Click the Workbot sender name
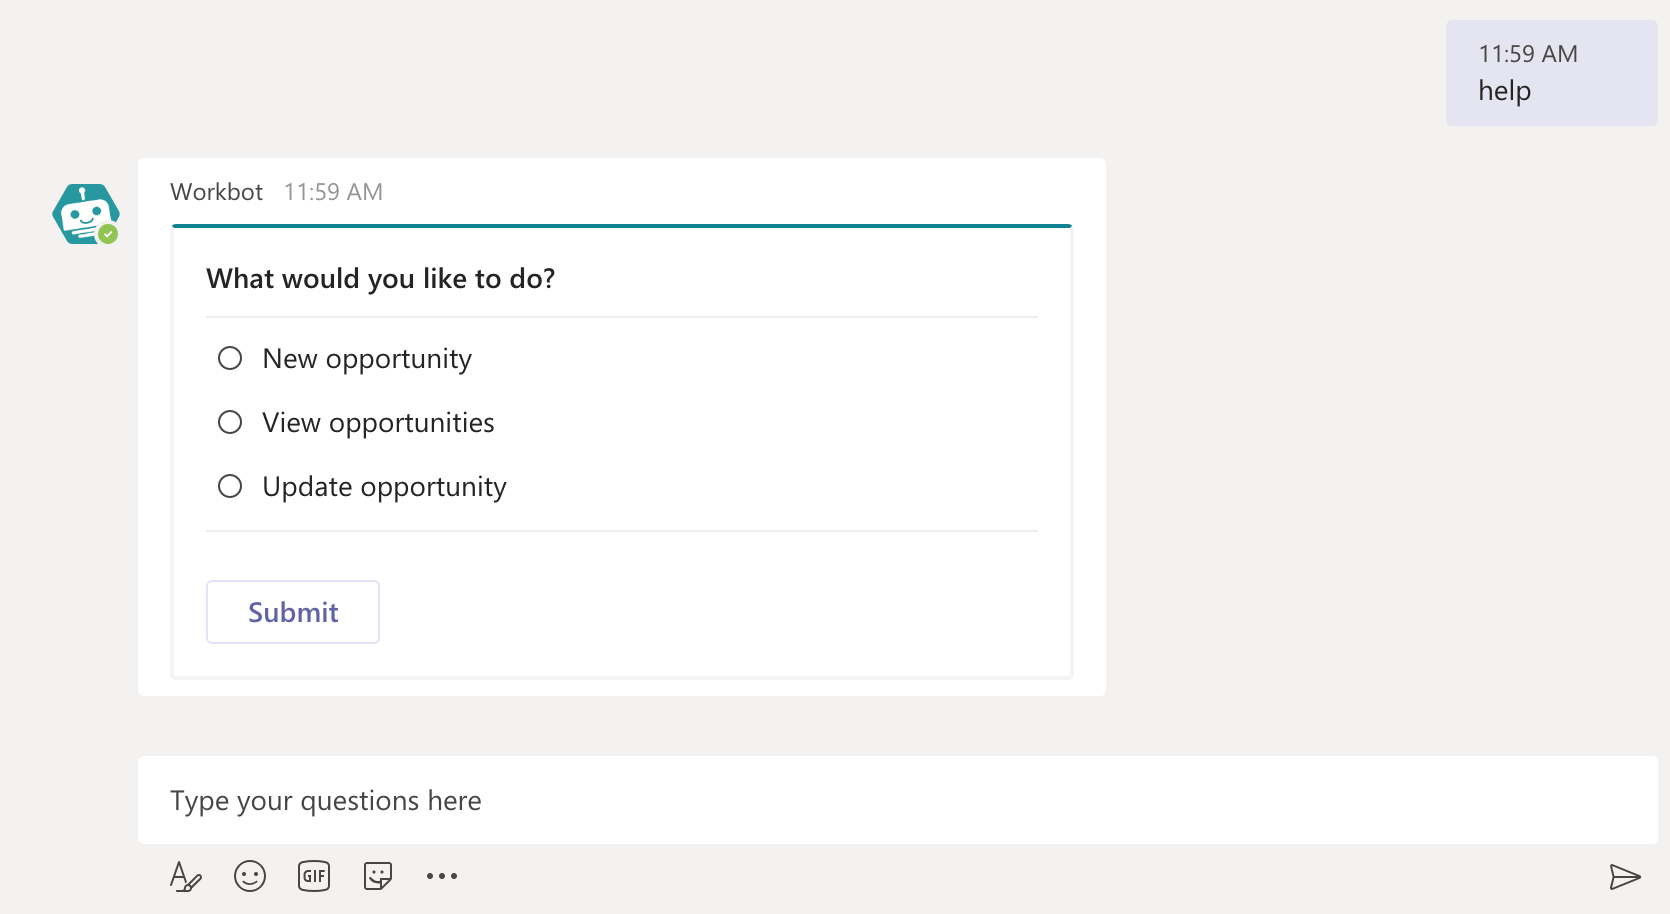 tap(216, 192)
